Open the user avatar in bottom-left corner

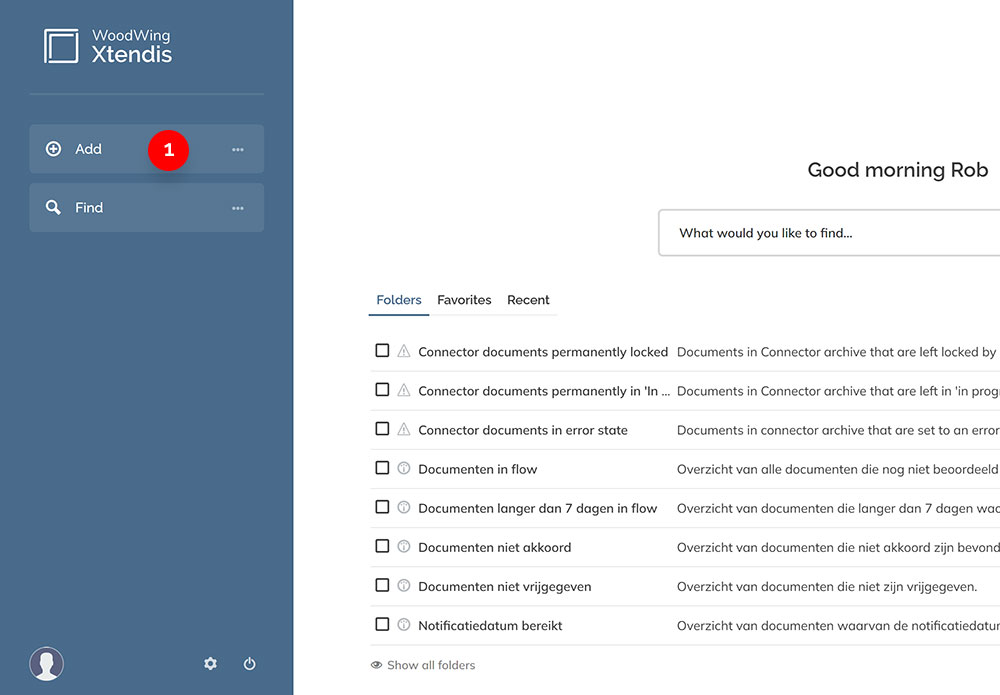[x=46, y=663]
